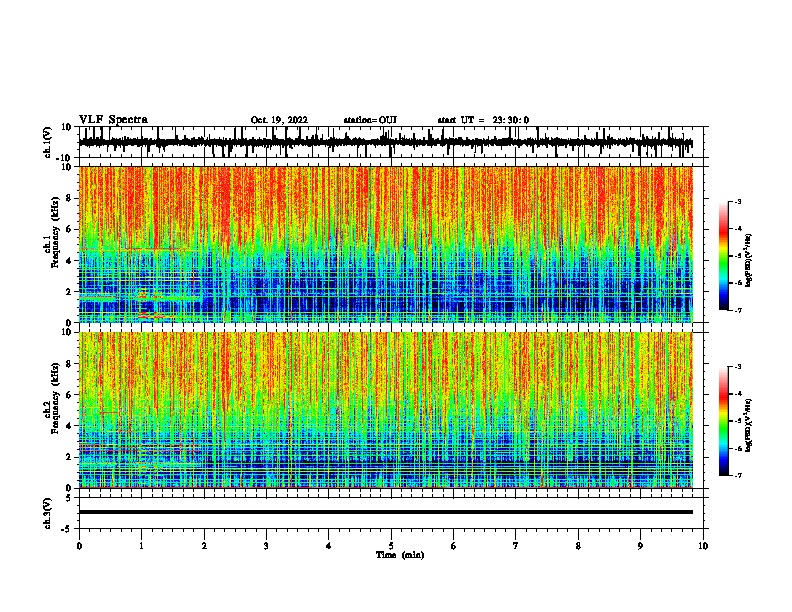Select the date text 'Oct. 19, 2022'

coord(279,120)
